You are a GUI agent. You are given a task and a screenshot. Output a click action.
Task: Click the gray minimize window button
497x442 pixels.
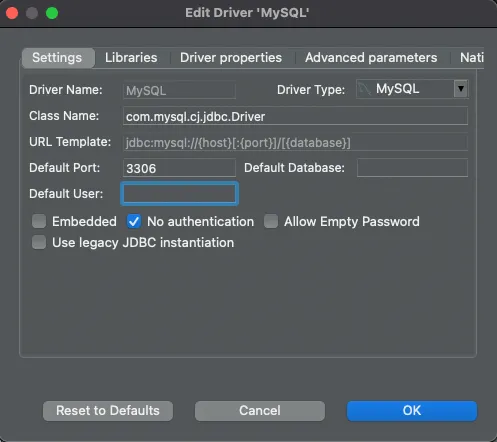pos(32,13)
